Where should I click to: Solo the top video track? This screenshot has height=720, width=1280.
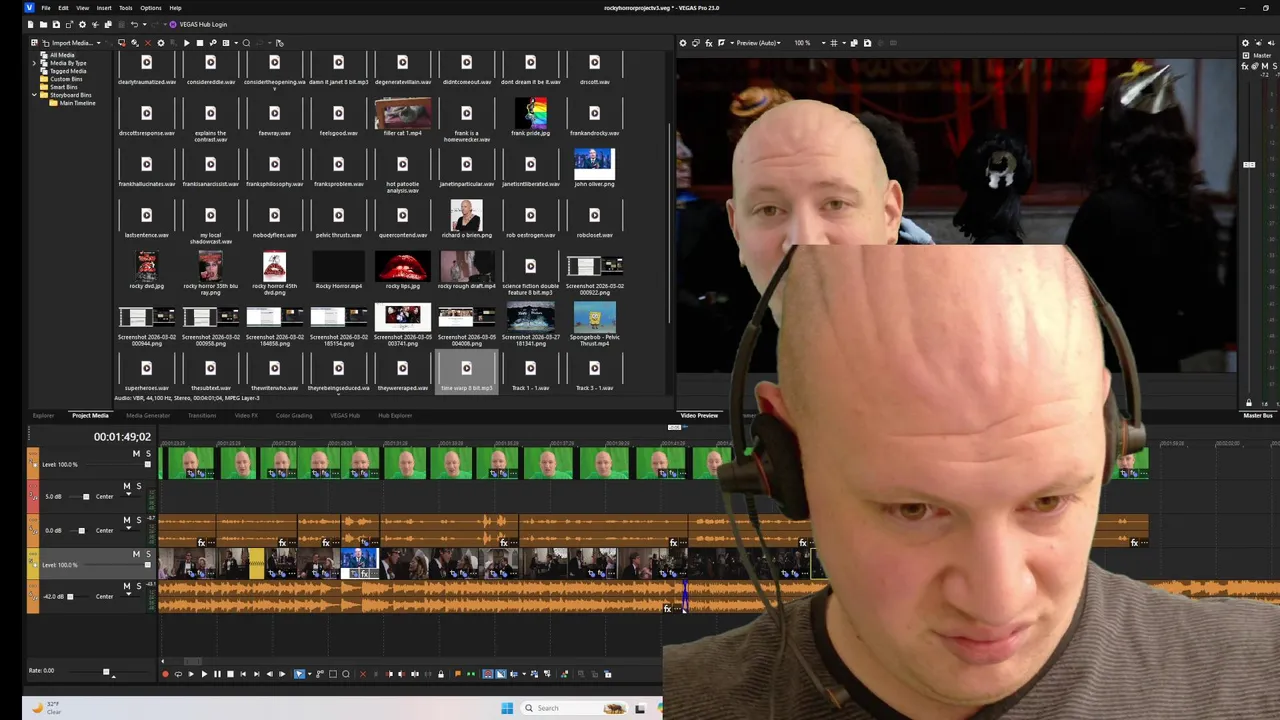tap(148, 454)
